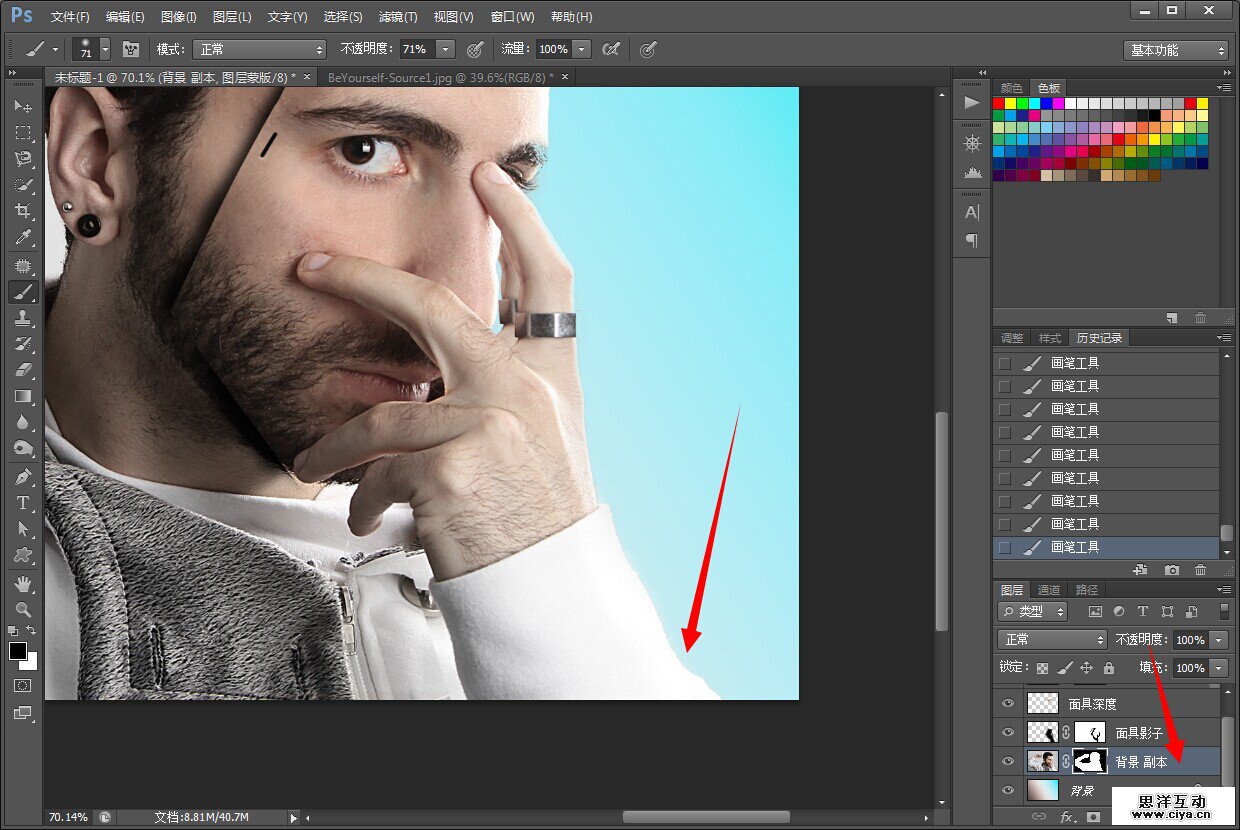The height and width of the screenshot is (830, 1240).
Task: Select the Crop tool in the toolbox
Action: pyautogui.click(x=22, y=211)
